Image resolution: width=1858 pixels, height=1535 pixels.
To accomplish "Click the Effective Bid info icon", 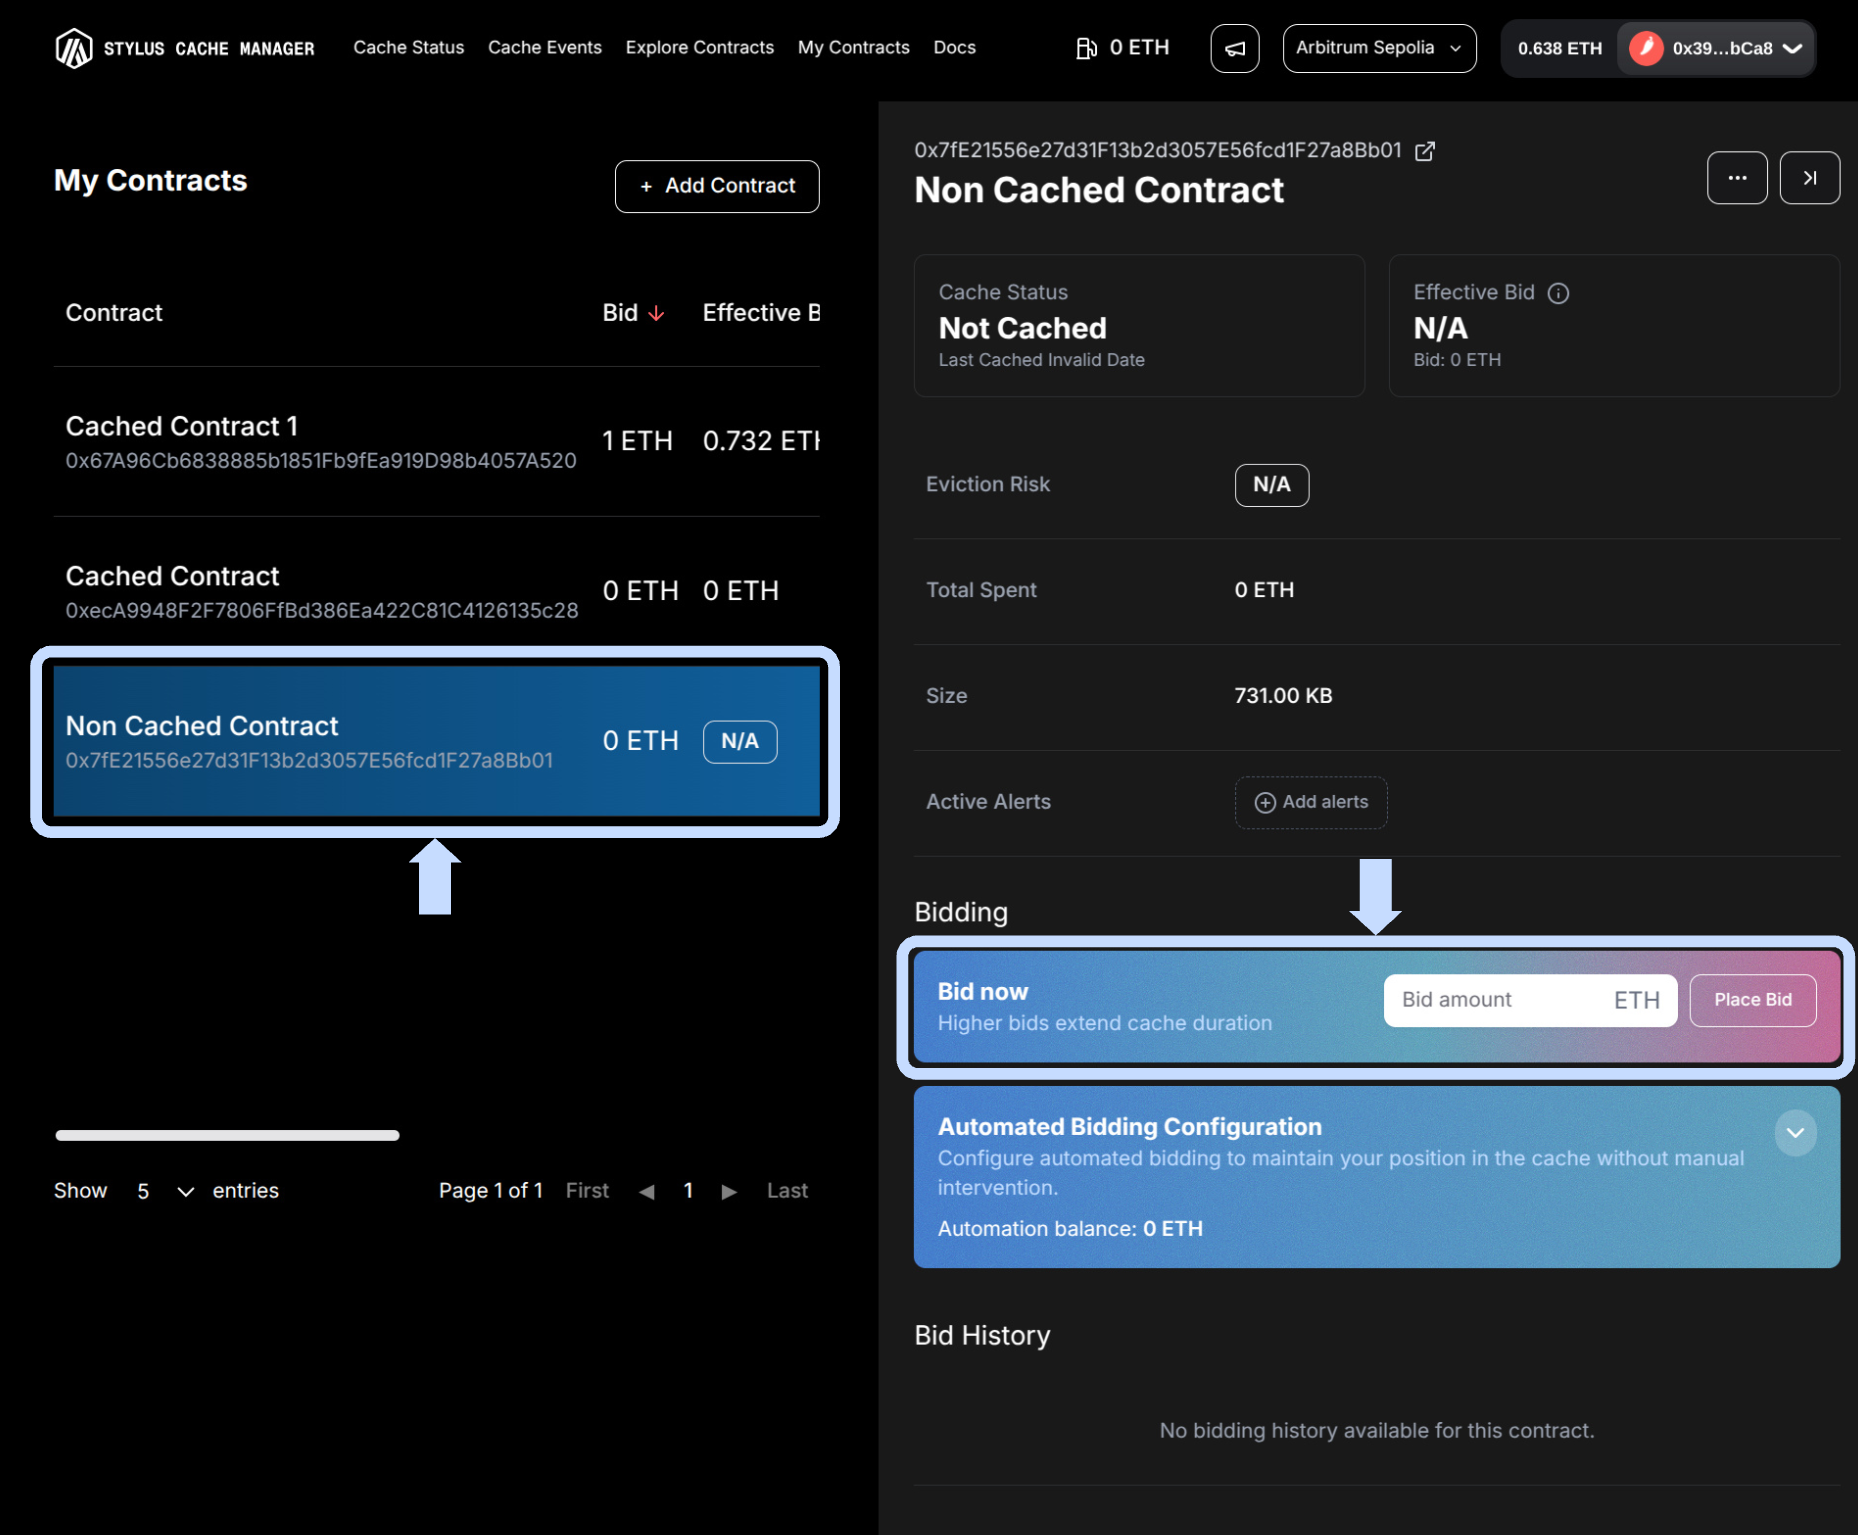I will pos(1558,293).
